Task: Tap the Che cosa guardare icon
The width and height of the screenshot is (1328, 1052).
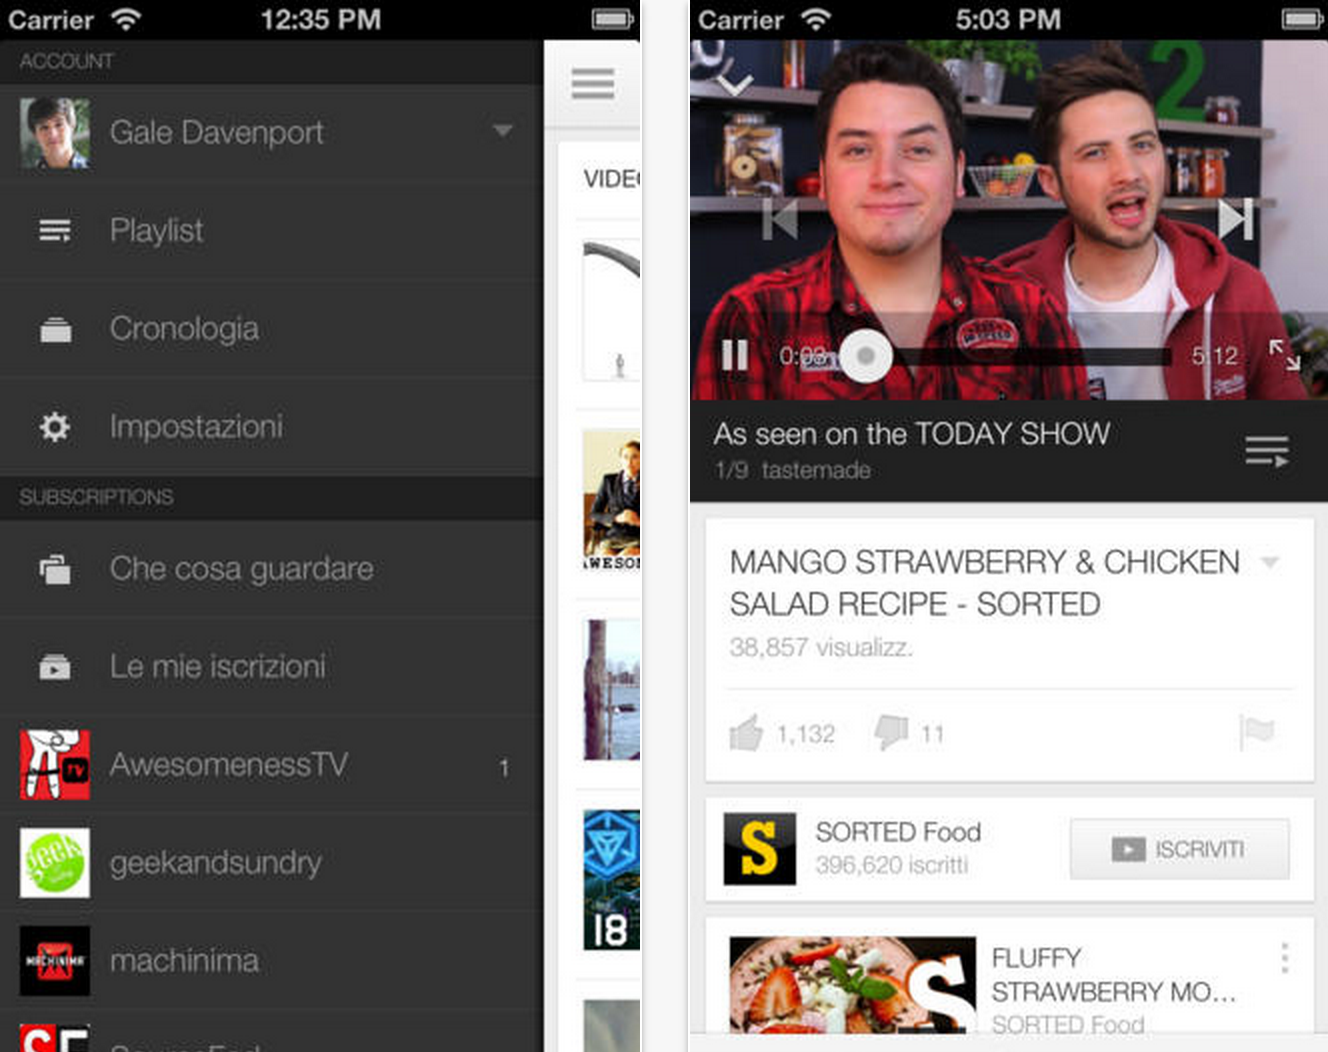Action: 55,569
